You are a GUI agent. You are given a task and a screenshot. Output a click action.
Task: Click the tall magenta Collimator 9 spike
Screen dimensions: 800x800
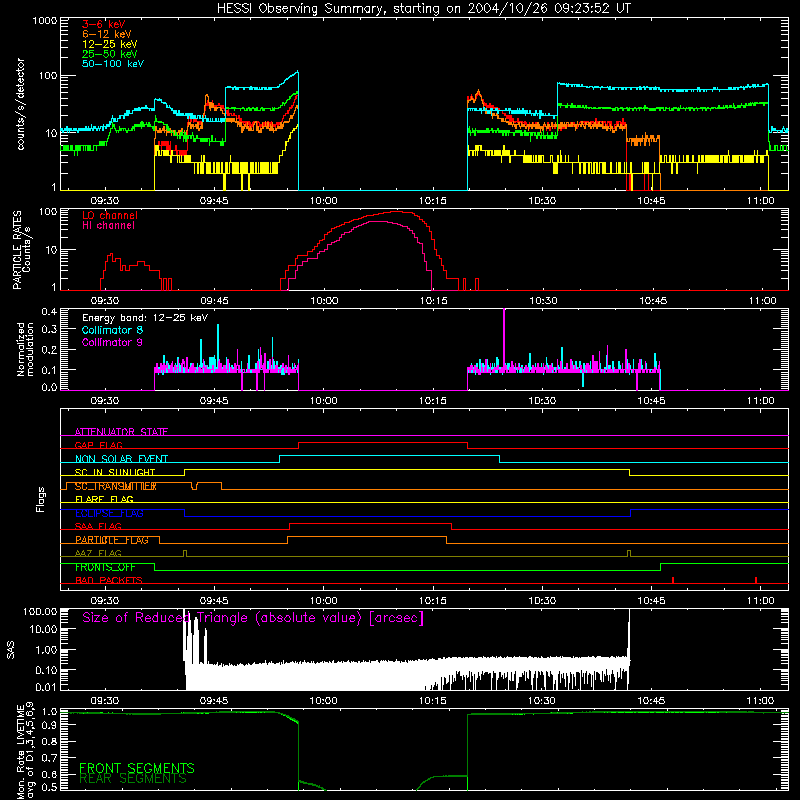504,337
